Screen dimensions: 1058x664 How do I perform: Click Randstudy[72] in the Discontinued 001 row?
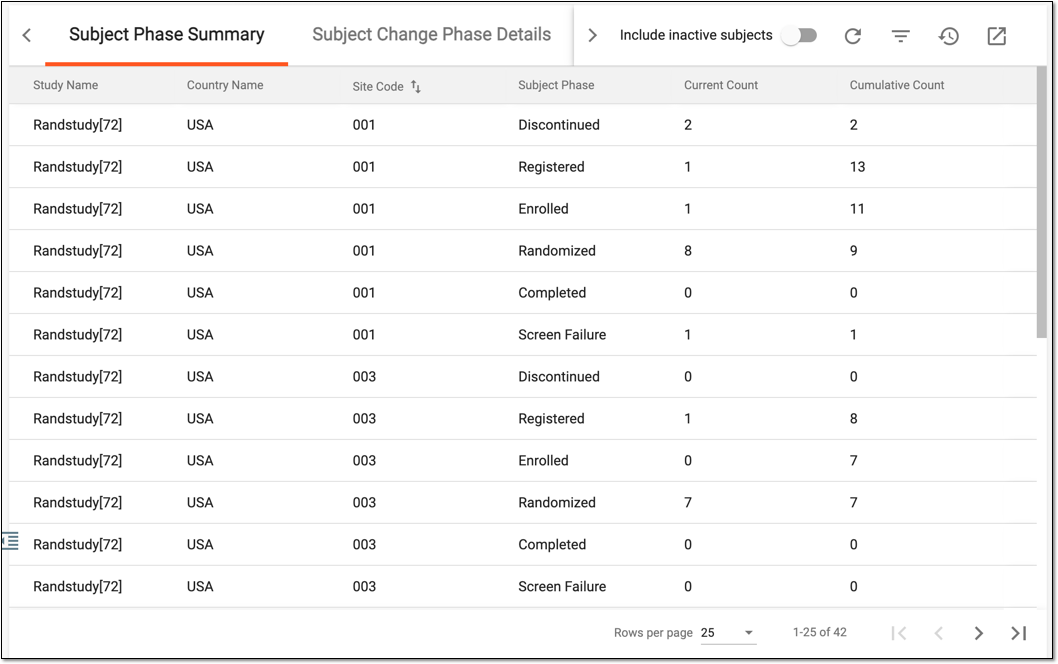pos(78,125)
